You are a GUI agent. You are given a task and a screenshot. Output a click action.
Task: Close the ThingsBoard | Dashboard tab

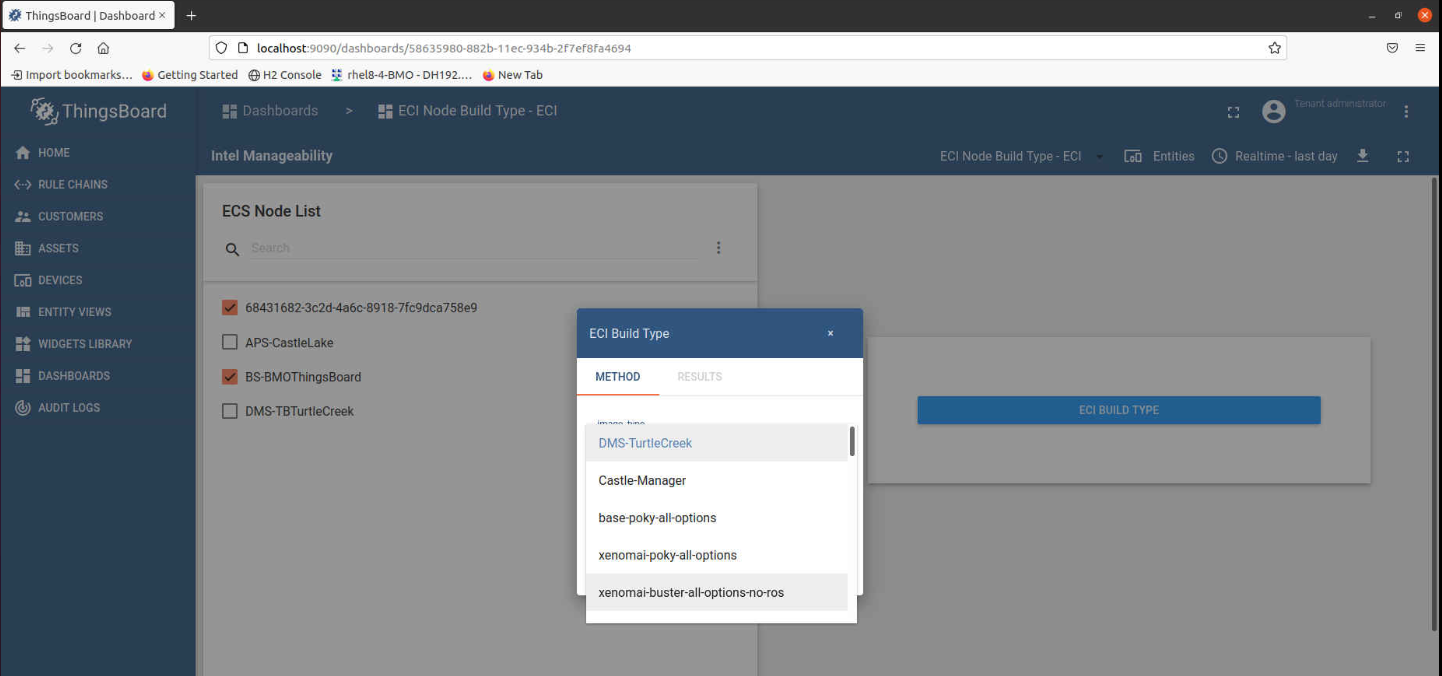[162, 16]
